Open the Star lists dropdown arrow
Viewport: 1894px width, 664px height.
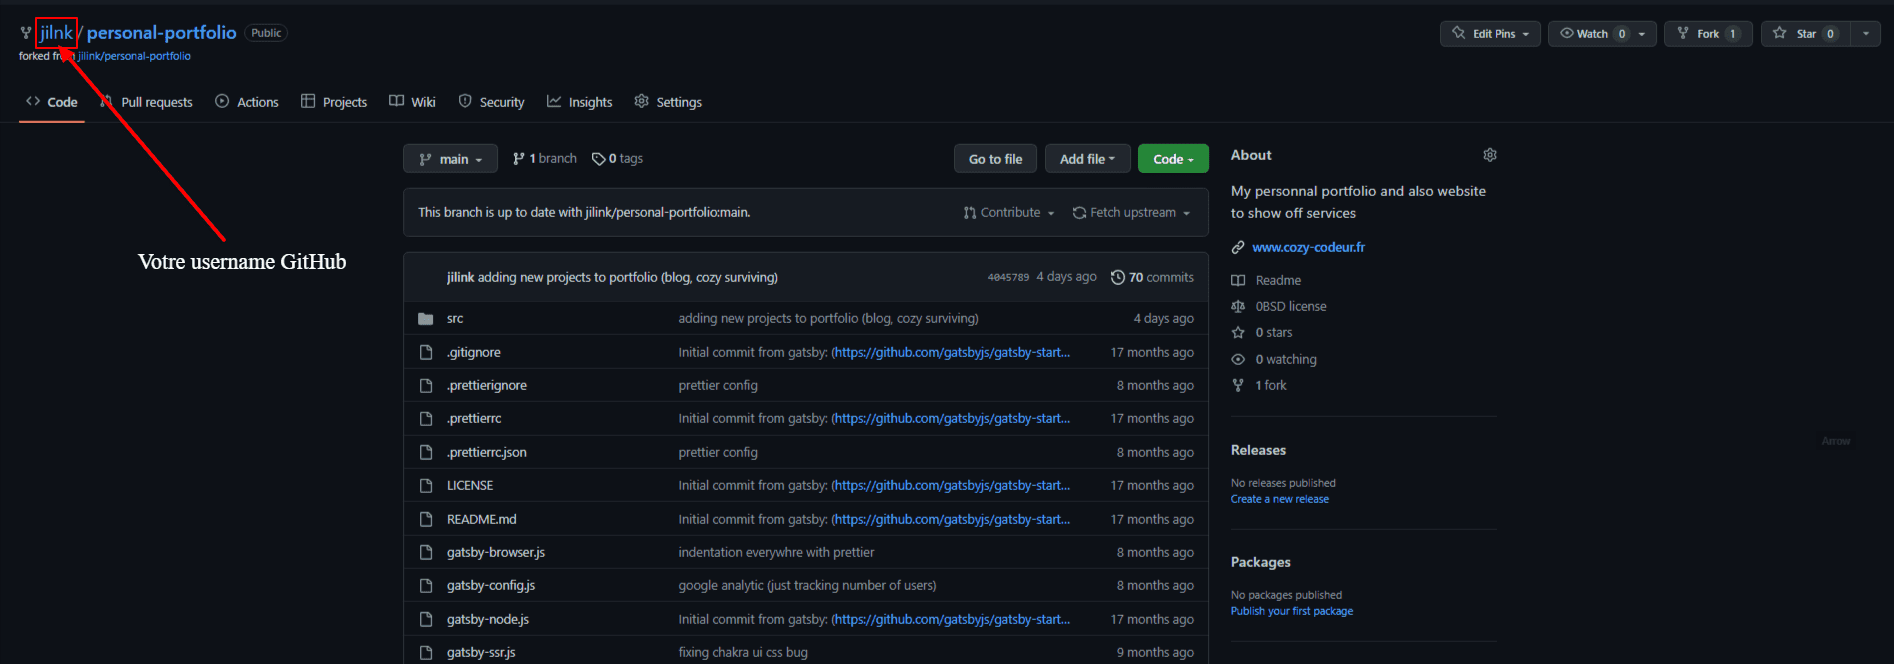(x=1866, y=34)
